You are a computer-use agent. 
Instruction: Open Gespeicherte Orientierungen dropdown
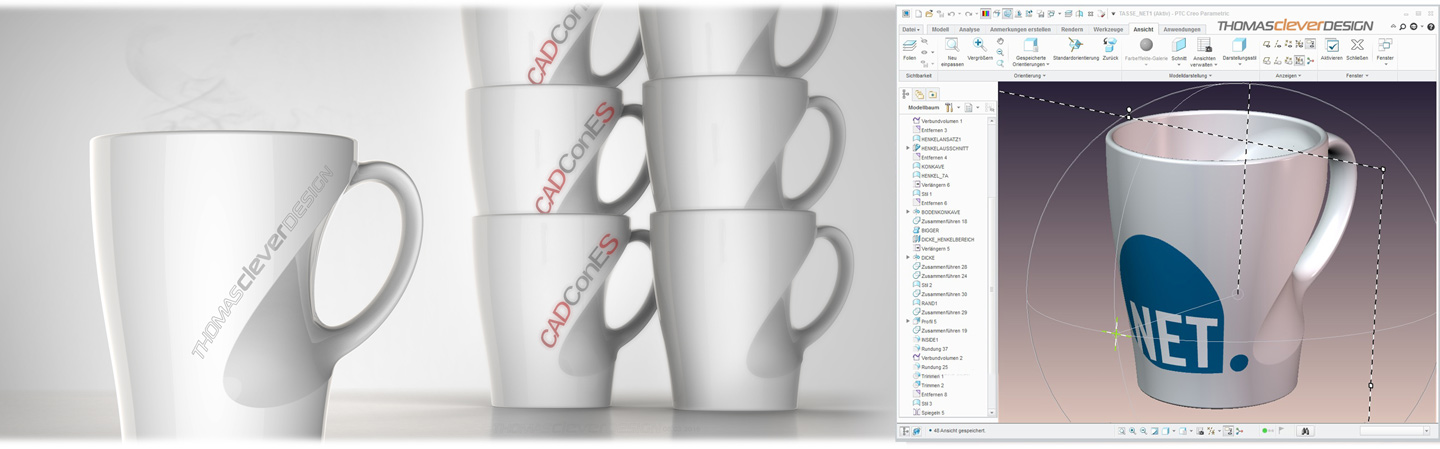pyautogui.click(x=1029, y=60)
